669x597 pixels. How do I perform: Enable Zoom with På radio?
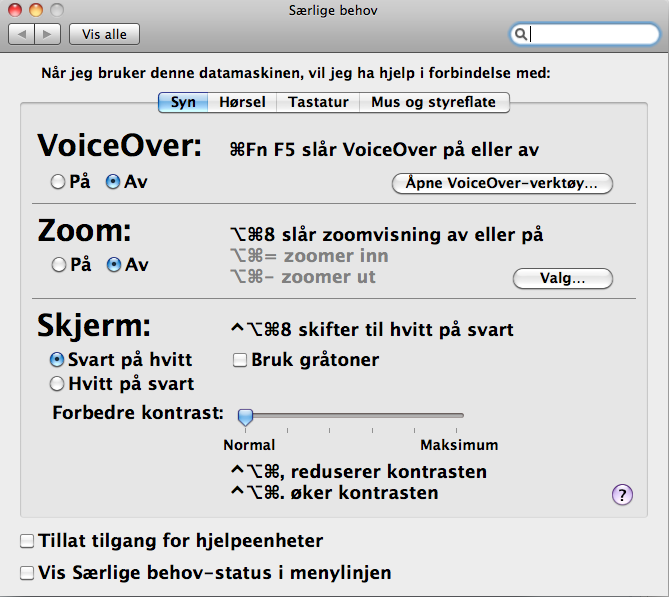click(59, 265)
